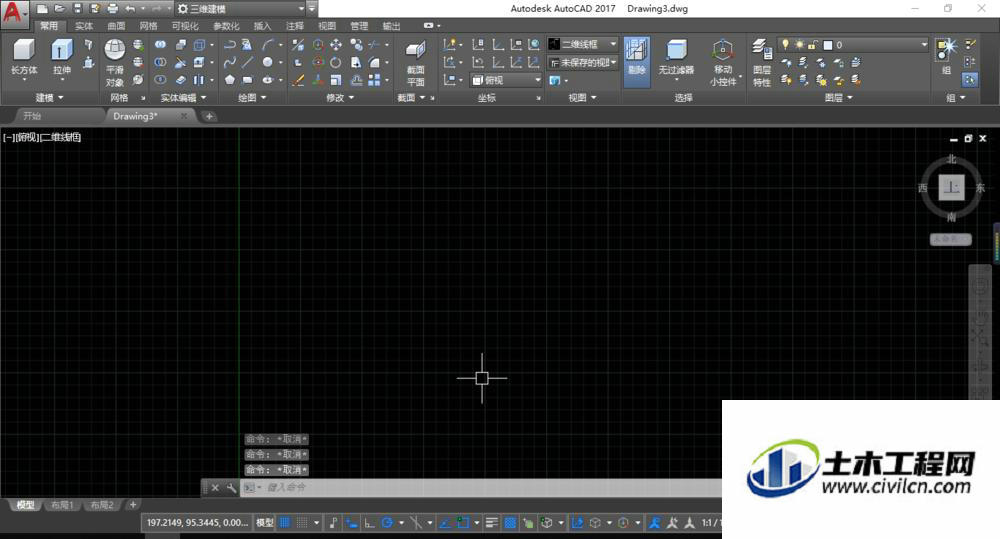Click the viewport label [-][俯视][二维线框]
Viewport: 1000px width, 539px height.
pyautogui.click(x=42, y=137)
